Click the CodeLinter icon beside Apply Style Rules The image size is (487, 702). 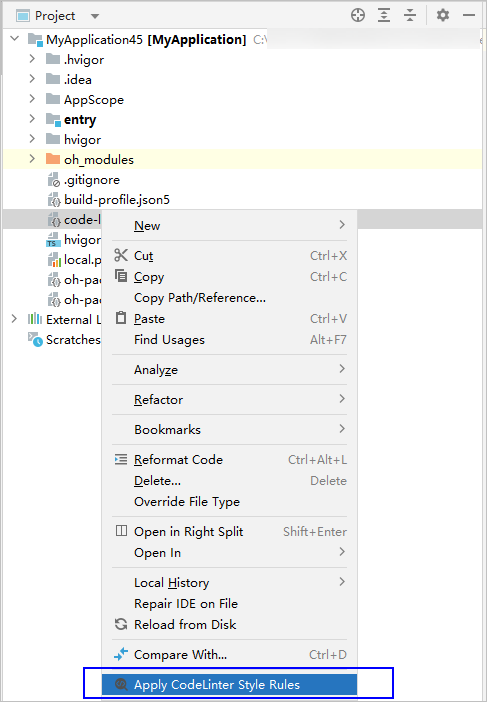121,684
